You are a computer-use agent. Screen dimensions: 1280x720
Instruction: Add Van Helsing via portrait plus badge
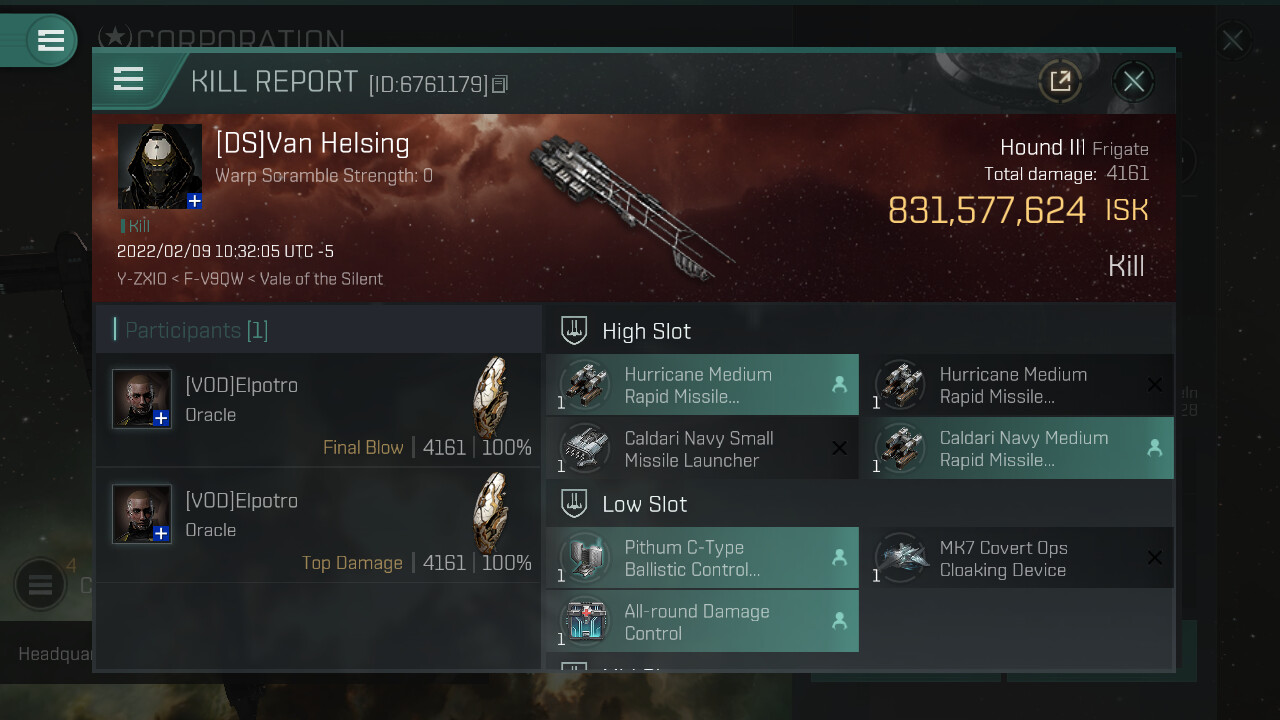194,201
